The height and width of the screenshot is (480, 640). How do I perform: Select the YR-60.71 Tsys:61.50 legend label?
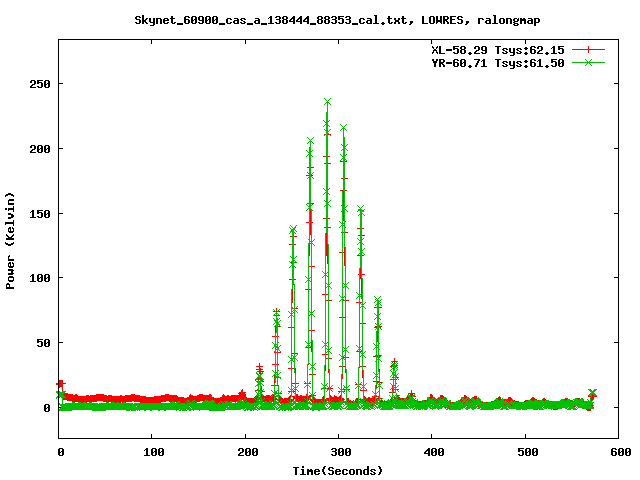pyautogui.click(x=498, y=63)
